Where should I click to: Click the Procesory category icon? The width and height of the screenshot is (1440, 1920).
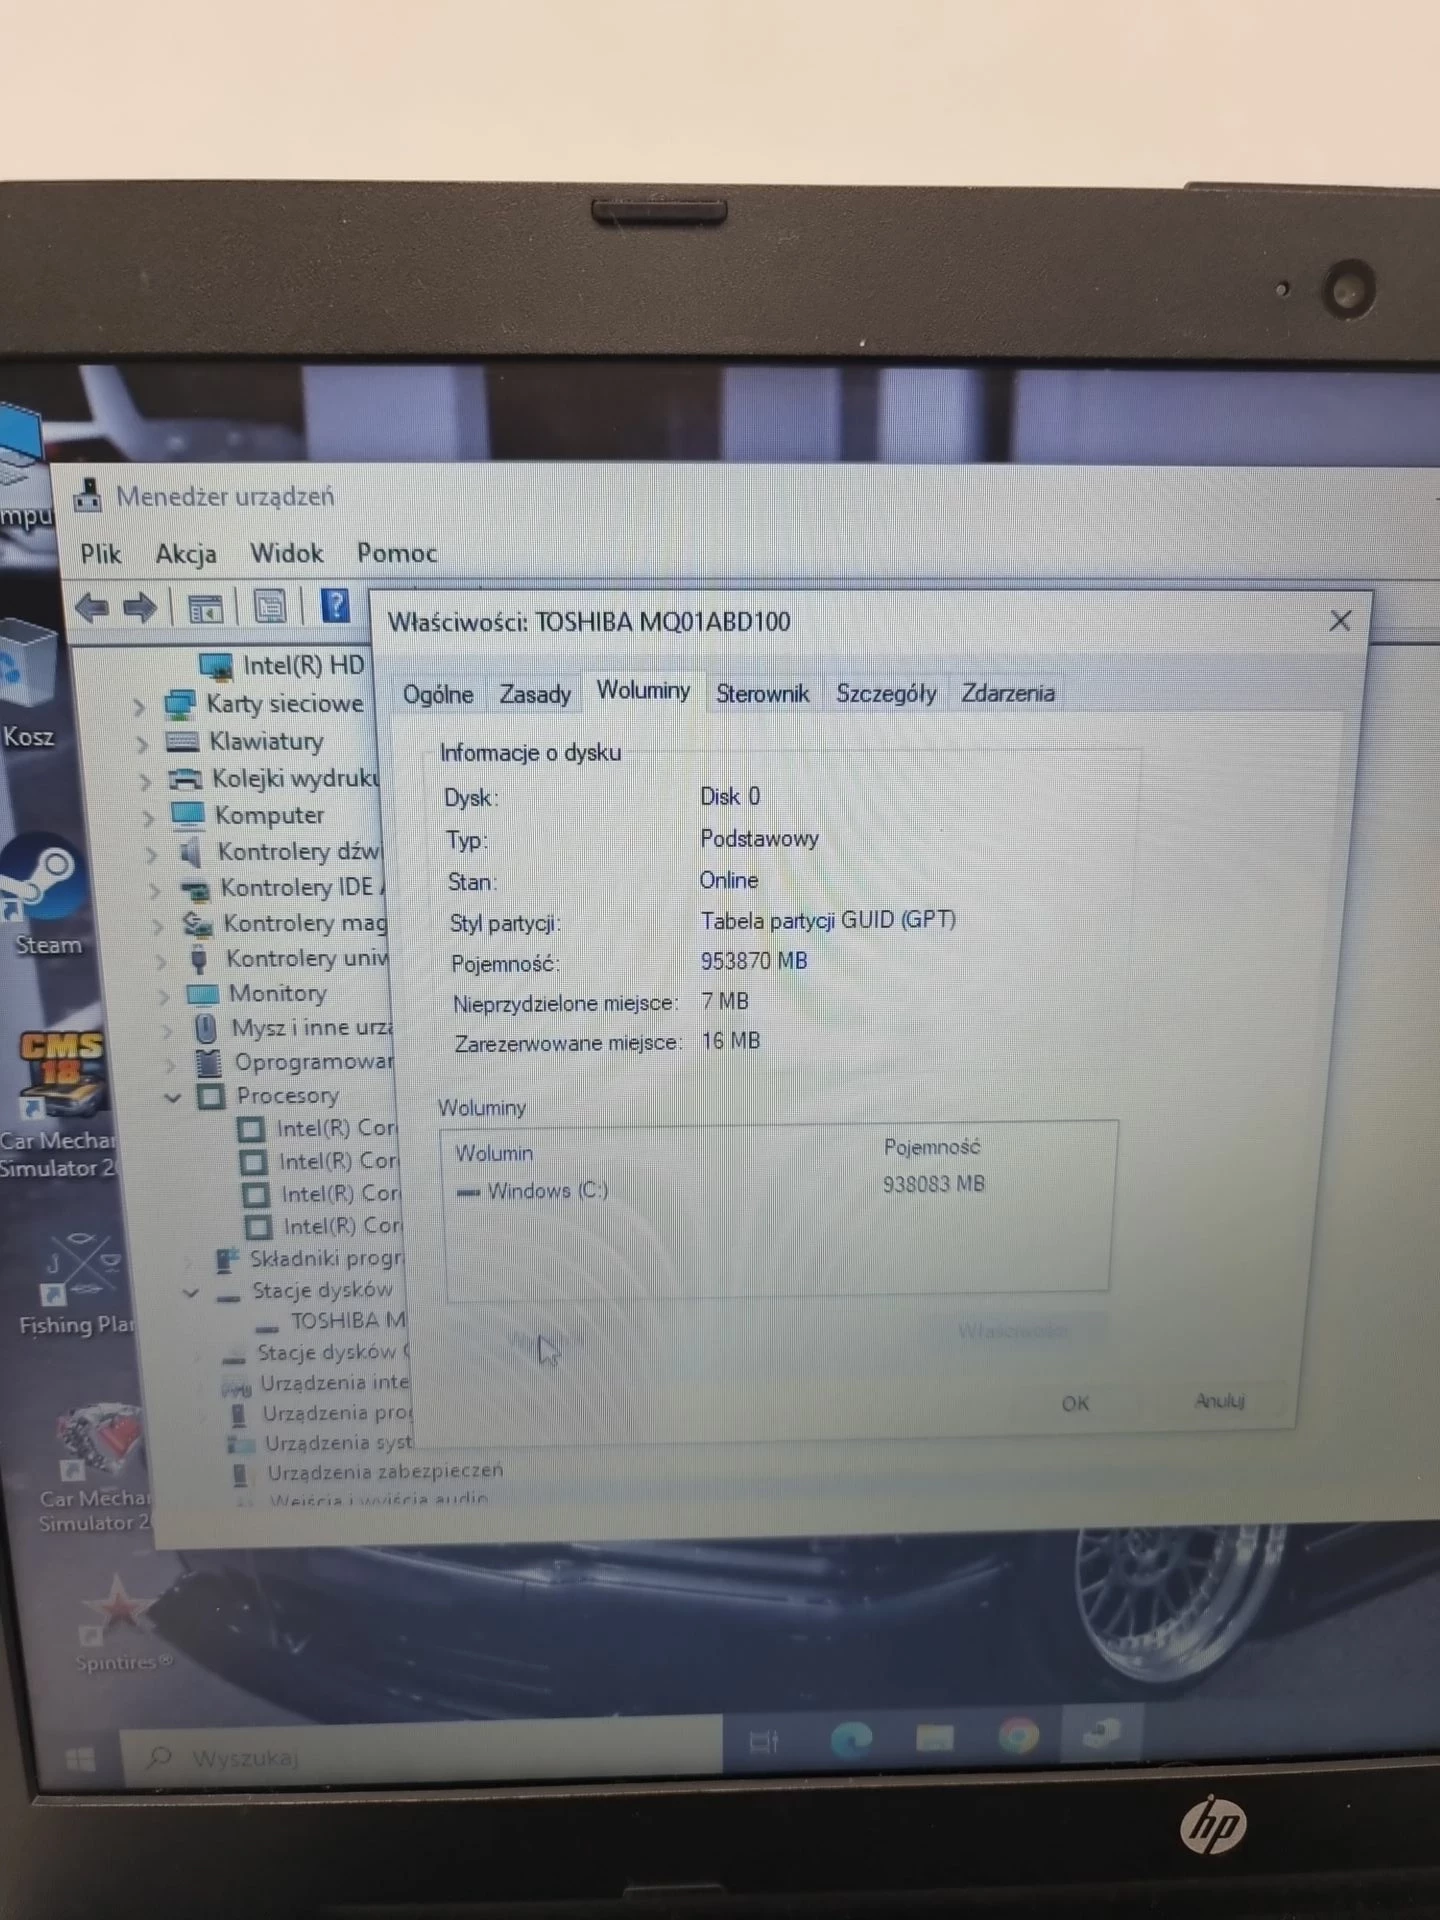[211, 1096]
